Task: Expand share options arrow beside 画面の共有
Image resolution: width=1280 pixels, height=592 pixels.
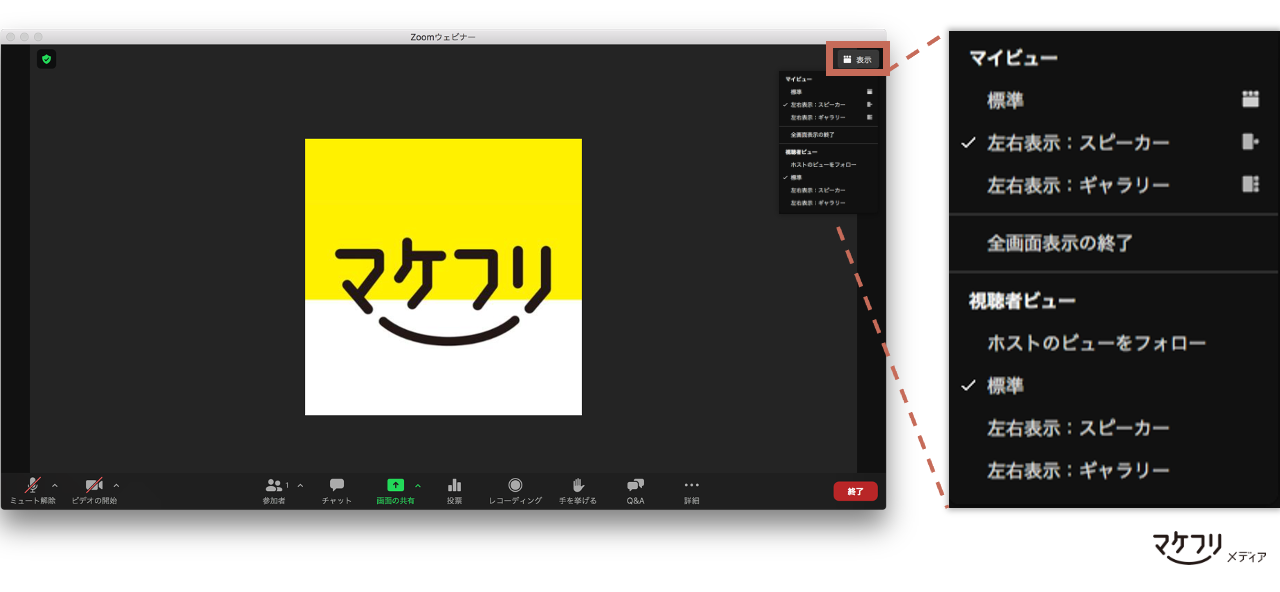Action: pyautogui.click(x=418, y=485)
